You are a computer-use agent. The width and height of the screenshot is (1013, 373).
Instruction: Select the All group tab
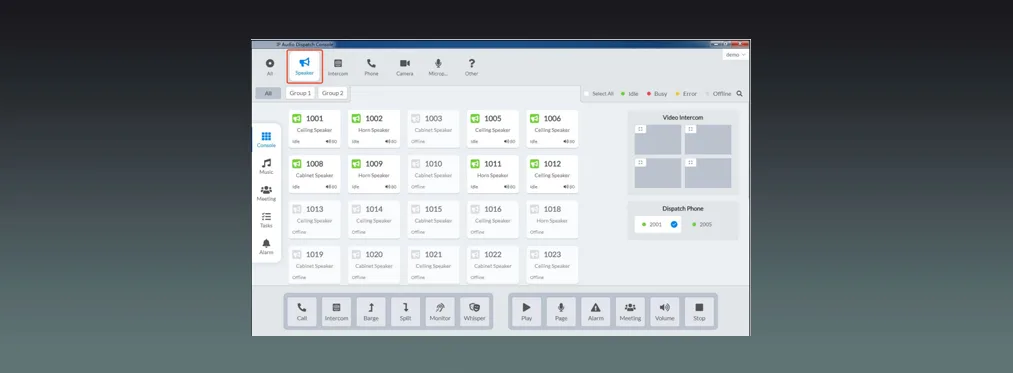pos(268,93)
